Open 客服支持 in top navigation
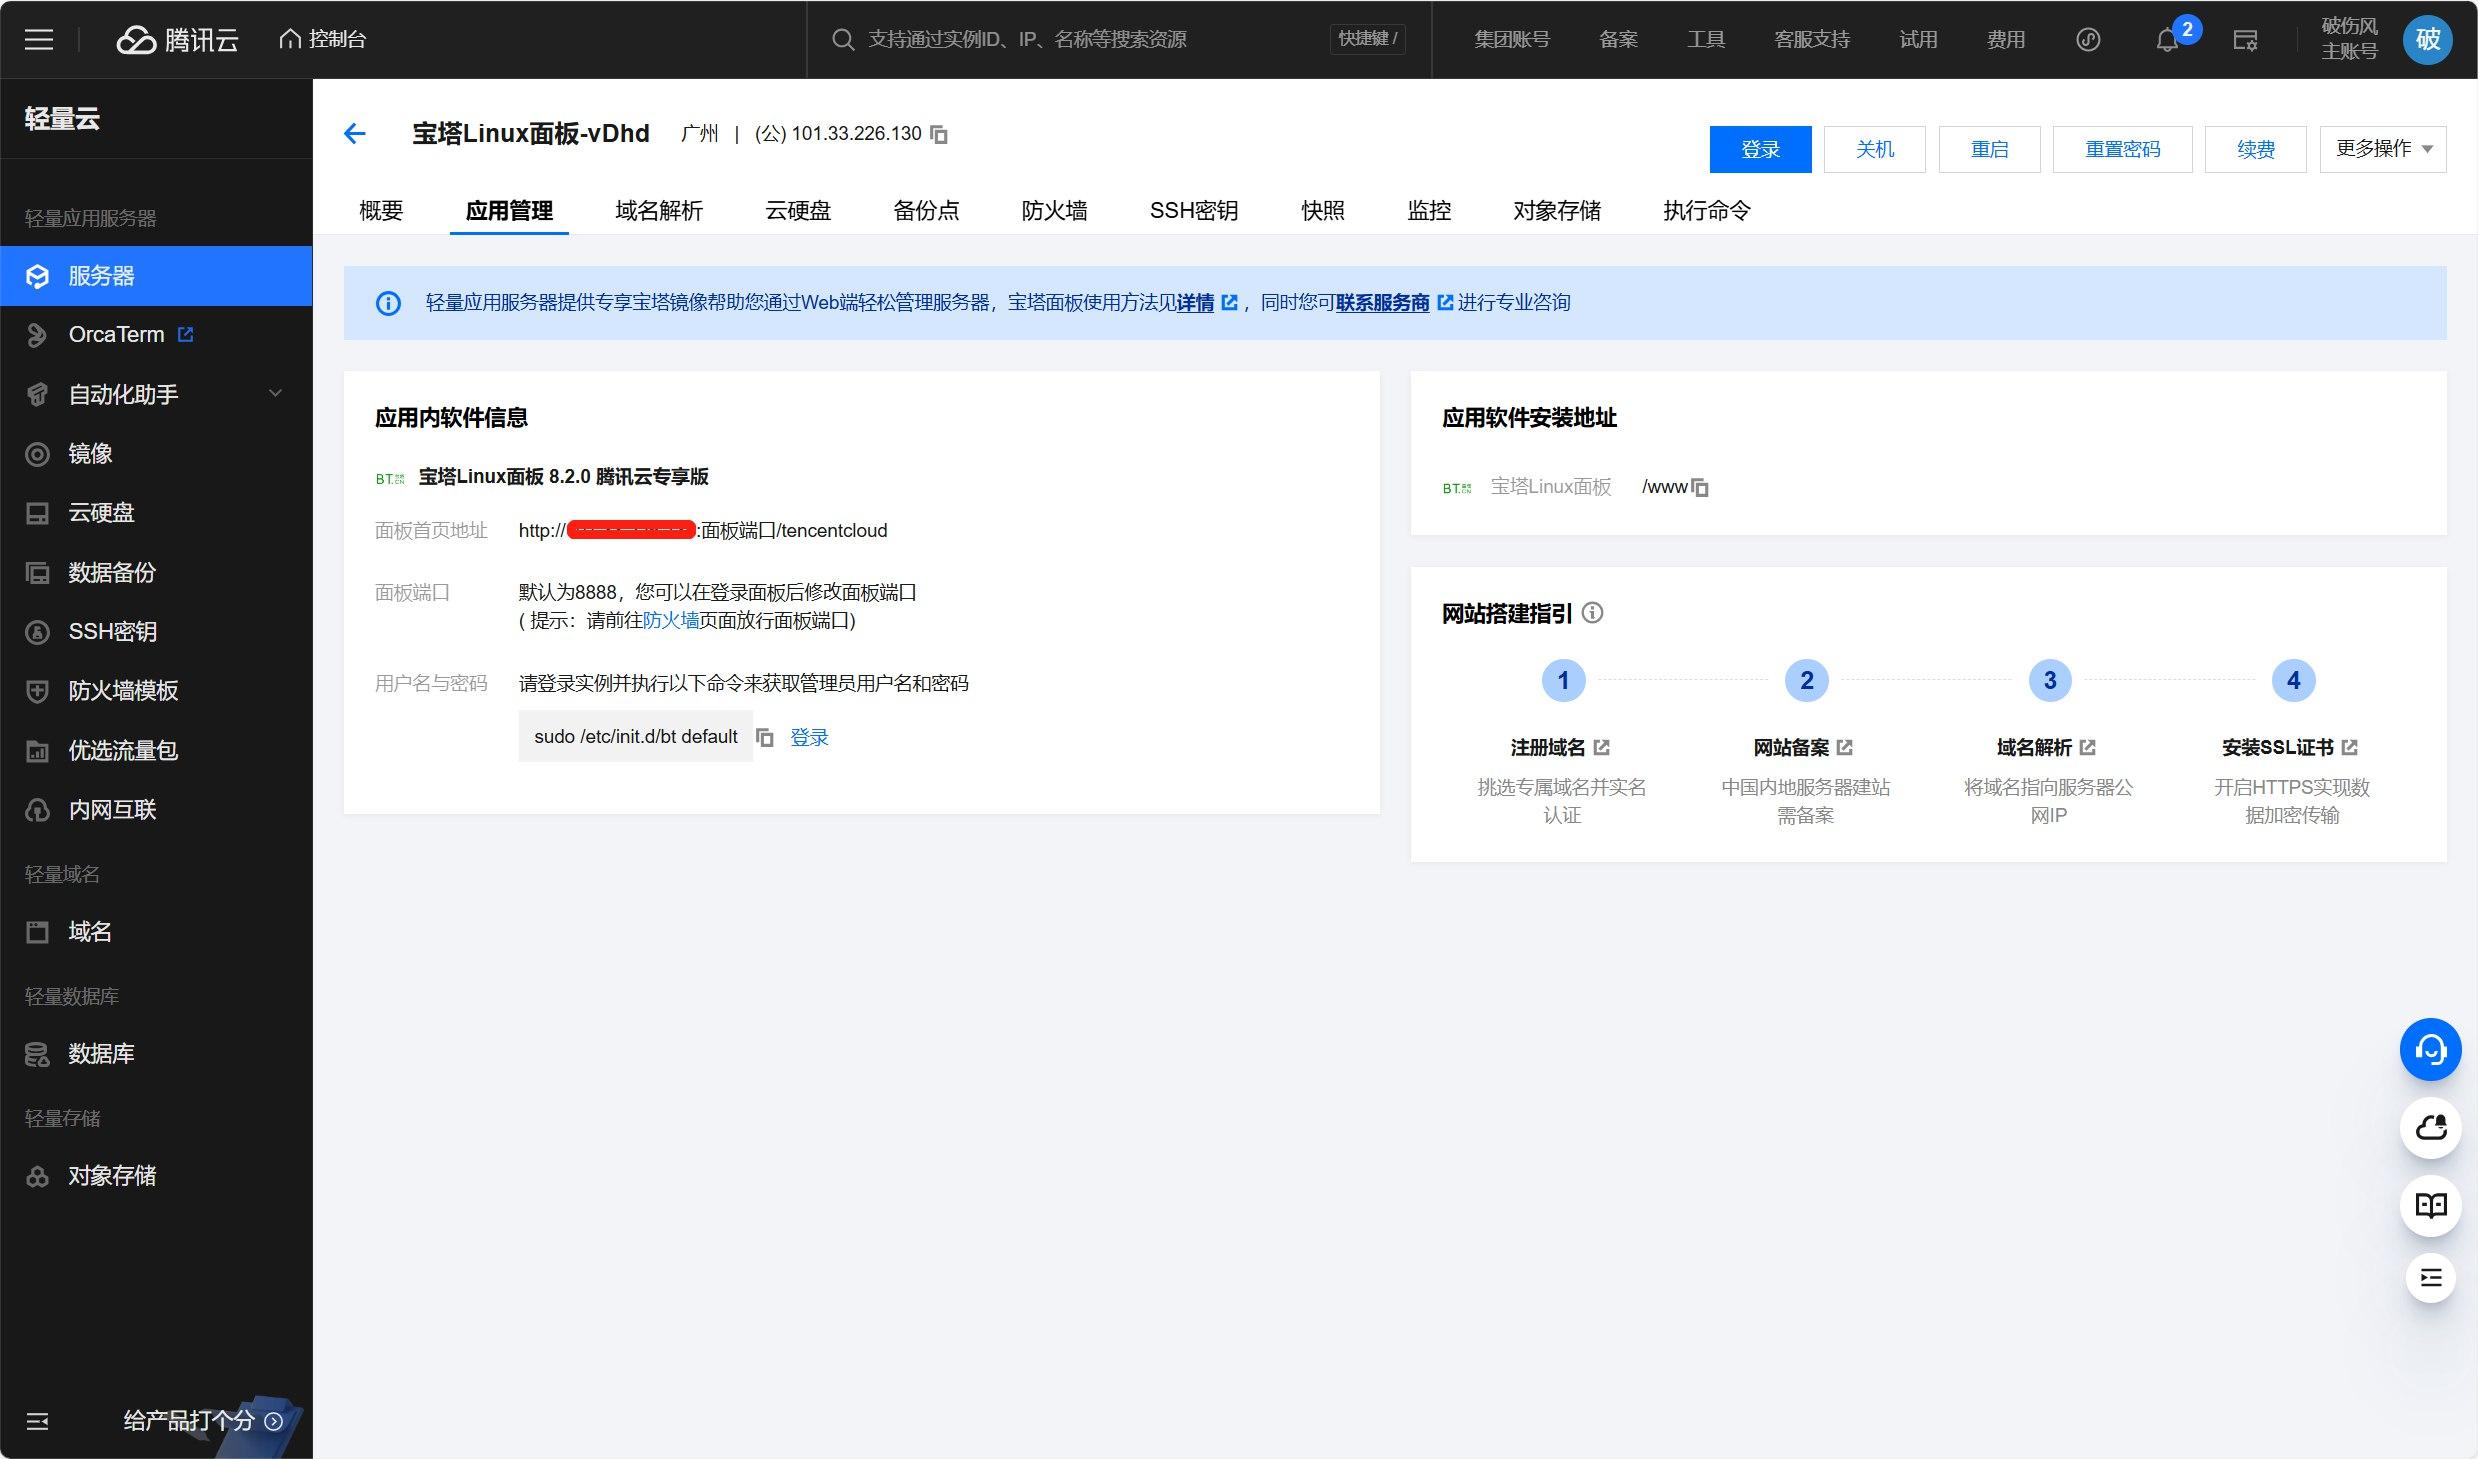Viewport: 2478px width, 1459px height. pos(1811,39)
